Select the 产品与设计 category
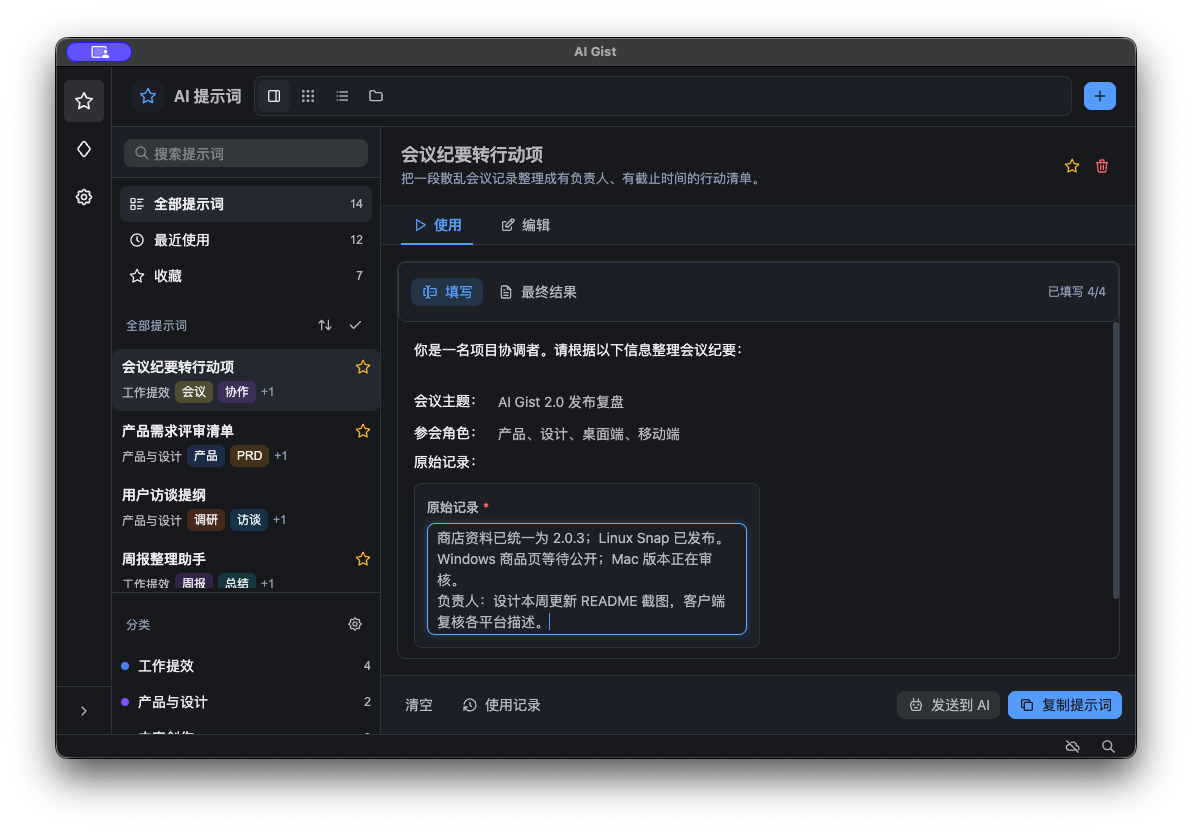 click(246, 702)
